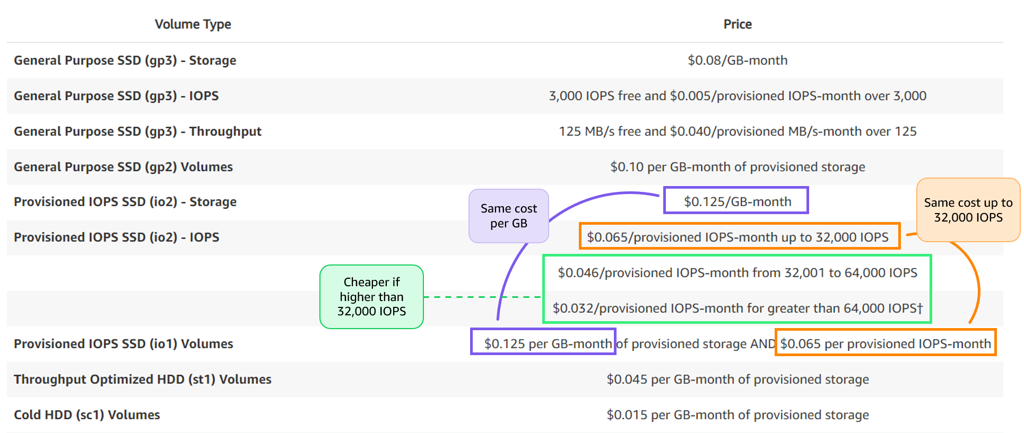Click the Volume Type column header
Screen dimensions: 1024x433
coord(193,24)
